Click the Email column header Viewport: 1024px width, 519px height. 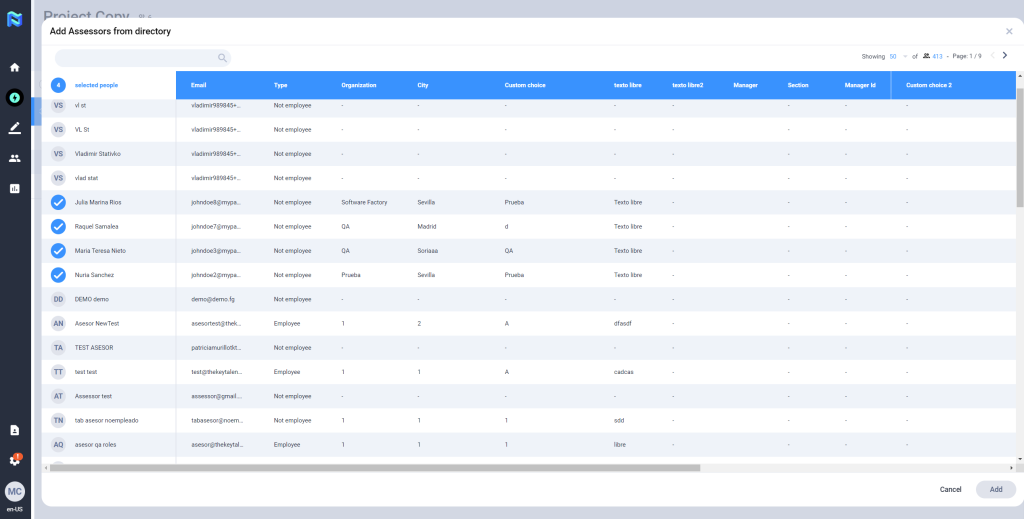(x=199, y=85)
